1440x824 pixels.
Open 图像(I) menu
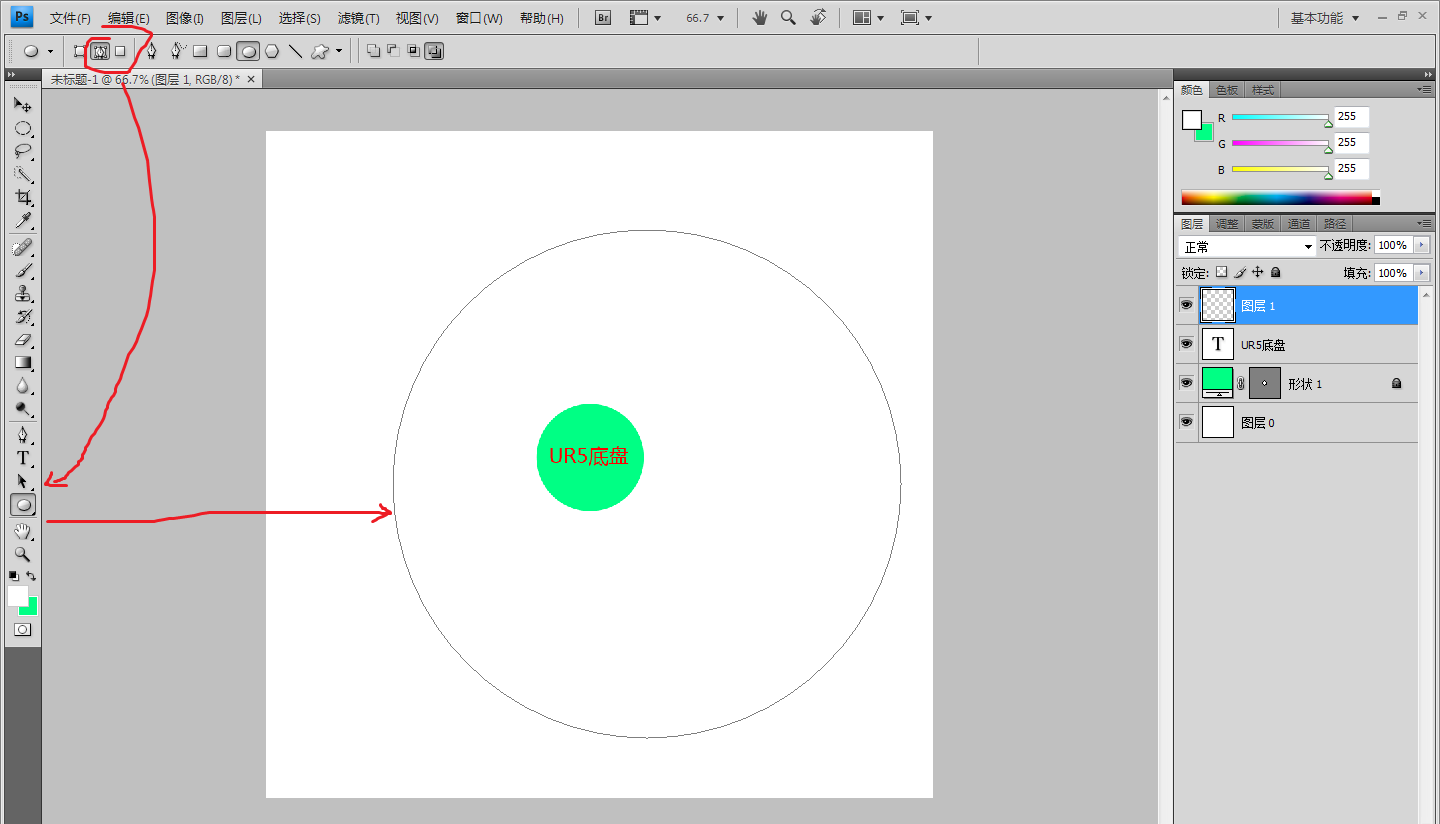[185, 18]
